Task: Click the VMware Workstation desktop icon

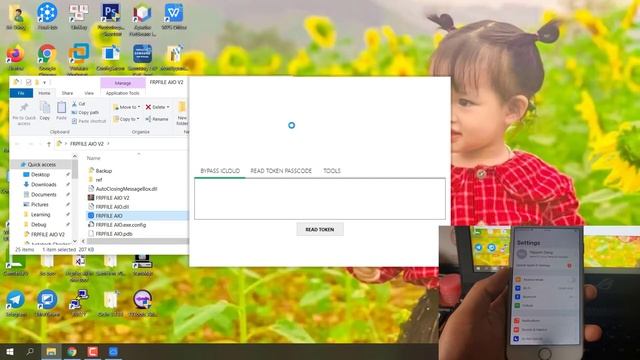Action: [x=79, y=54]
